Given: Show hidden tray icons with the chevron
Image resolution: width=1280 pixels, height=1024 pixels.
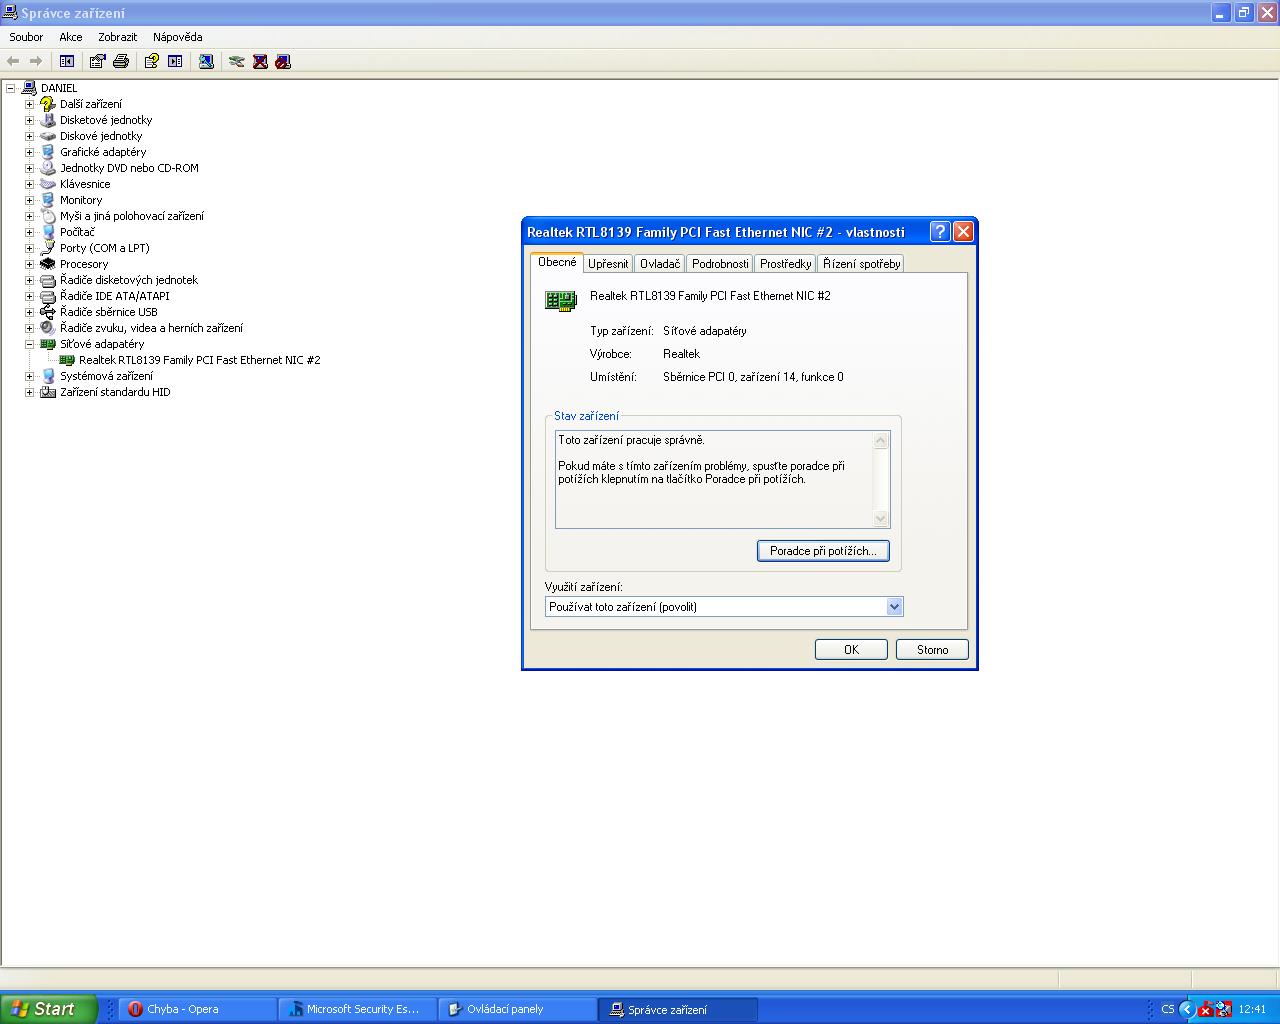Looking at the screenshot, I should click(x=1187, y=1009).
